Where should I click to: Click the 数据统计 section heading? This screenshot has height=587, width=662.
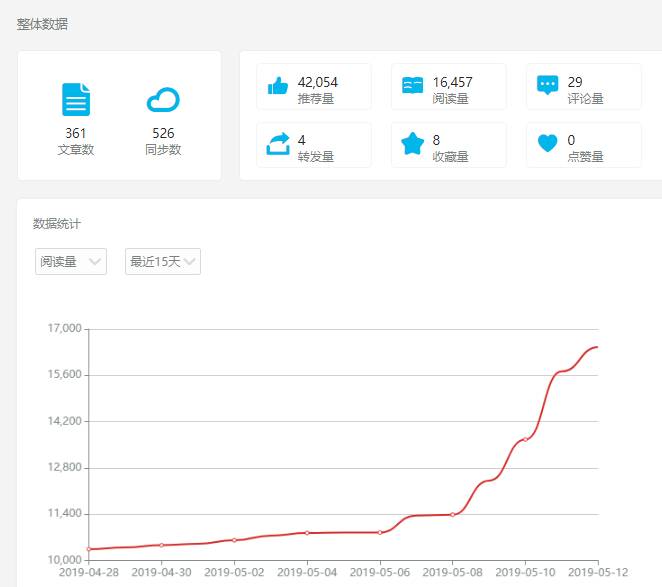(57, 223)
